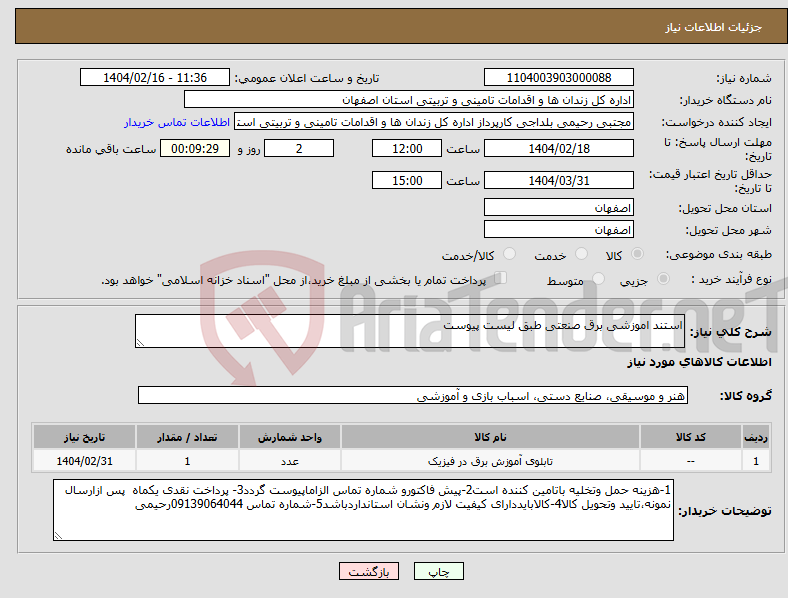Click the تعداد / مقدار column header

(x=187, y=437)
